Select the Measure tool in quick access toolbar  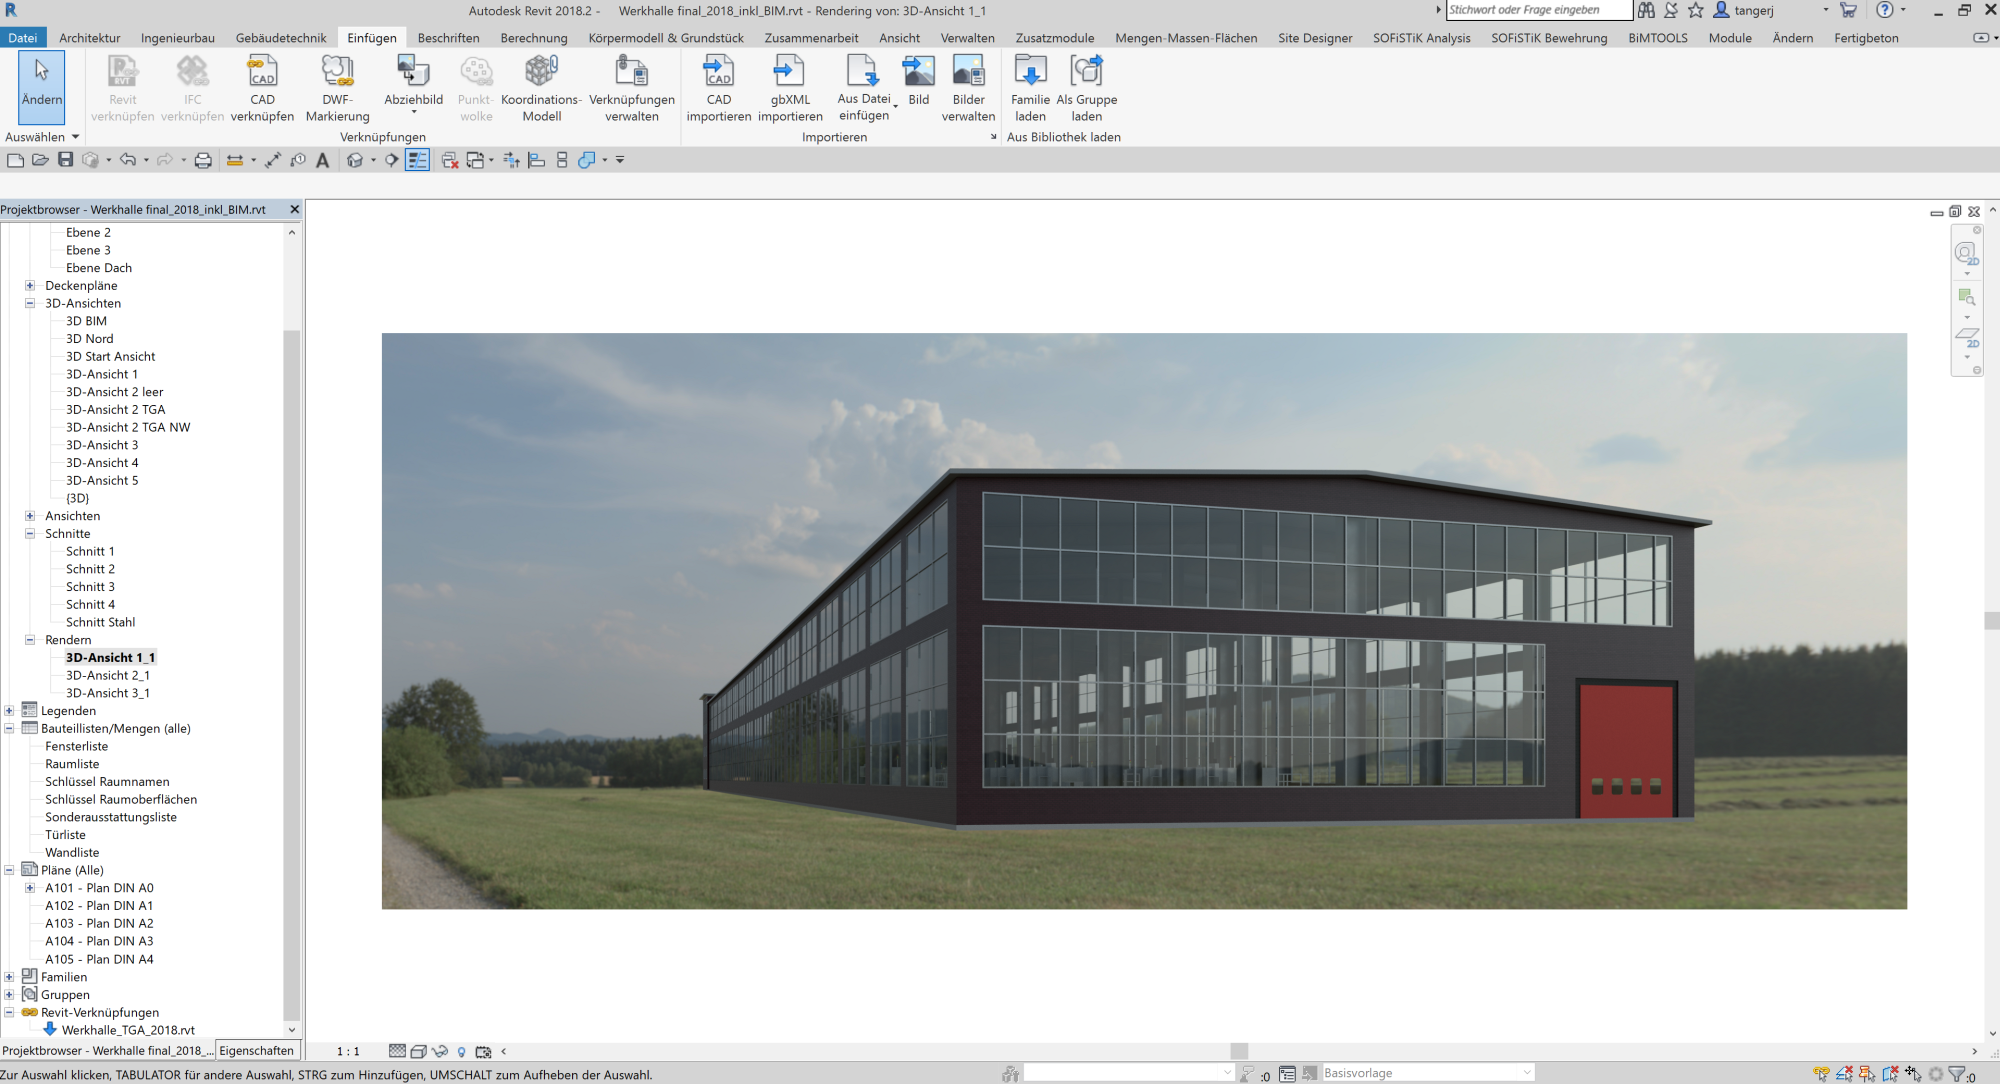[273, 160]
